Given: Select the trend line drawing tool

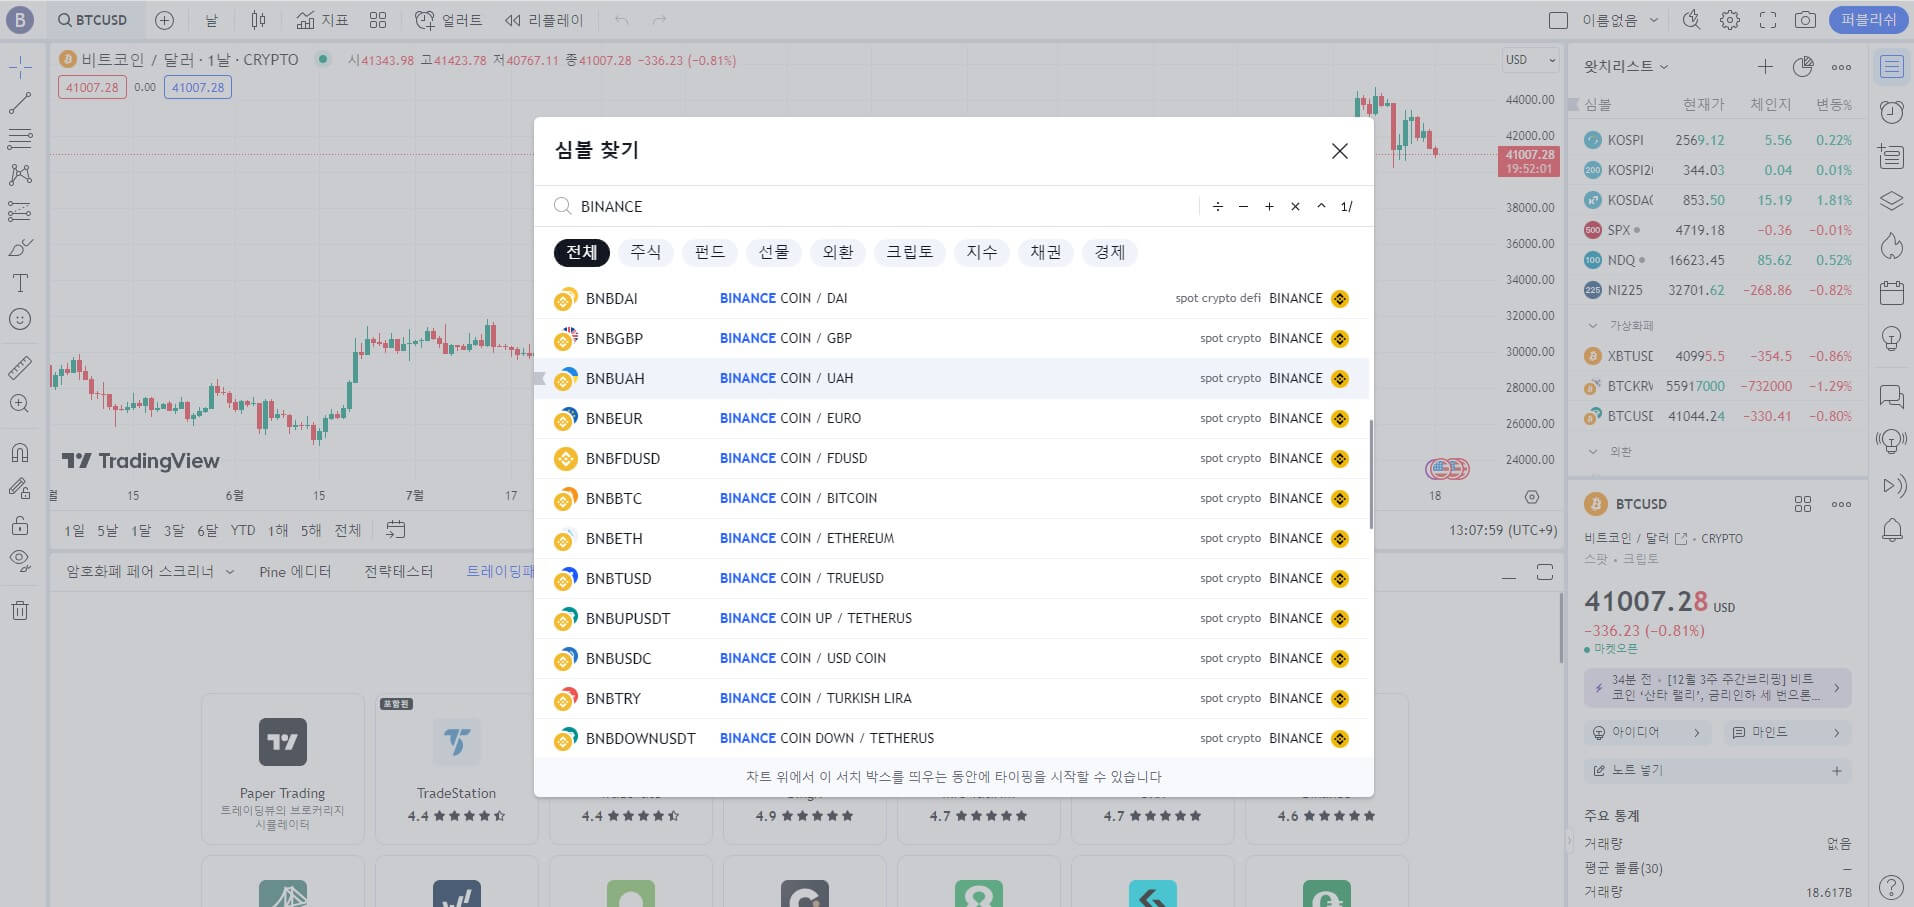Looking at the screenshot, I should pyautogui.click(x=20, y=103).
